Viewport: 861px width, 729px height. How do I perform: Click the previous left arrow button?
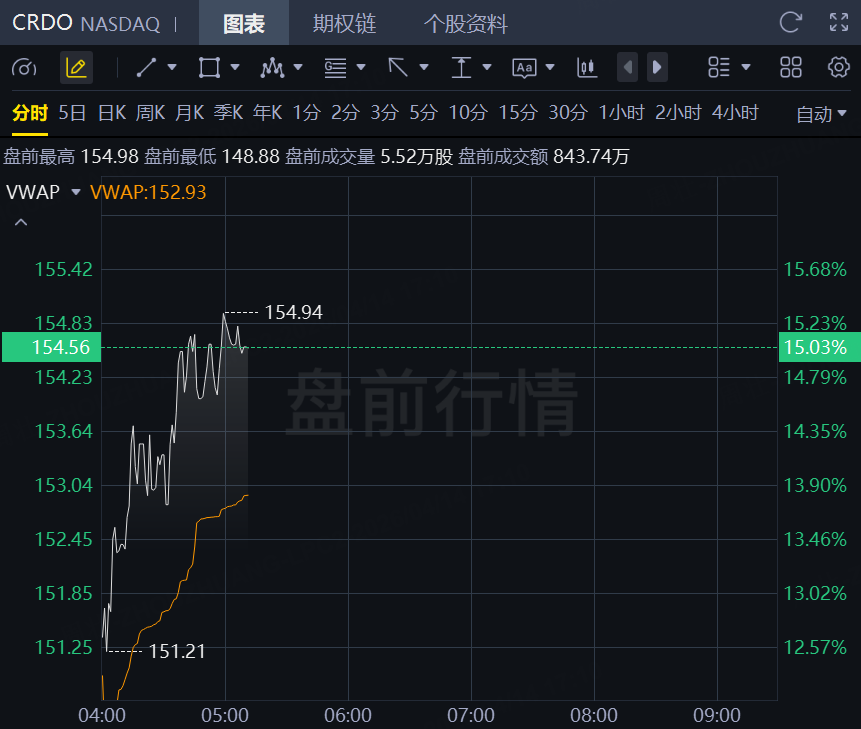pos(628,67)
